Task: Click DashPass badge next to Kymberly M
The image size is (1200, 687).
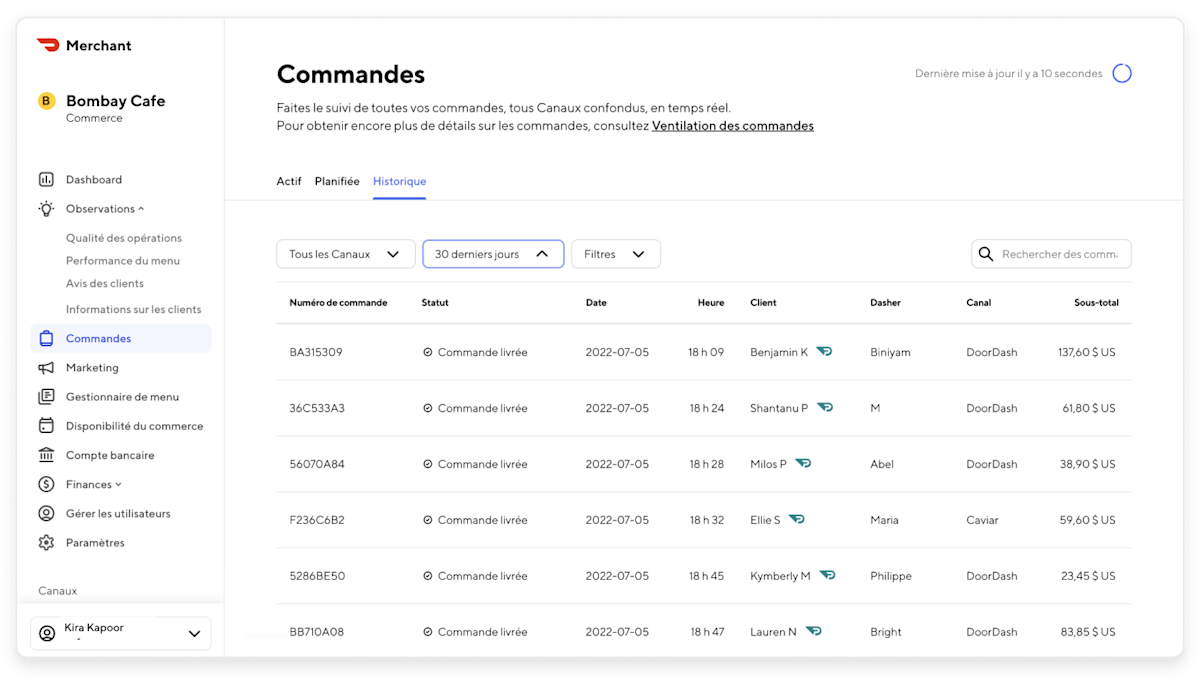Action: tap(827, 575)
